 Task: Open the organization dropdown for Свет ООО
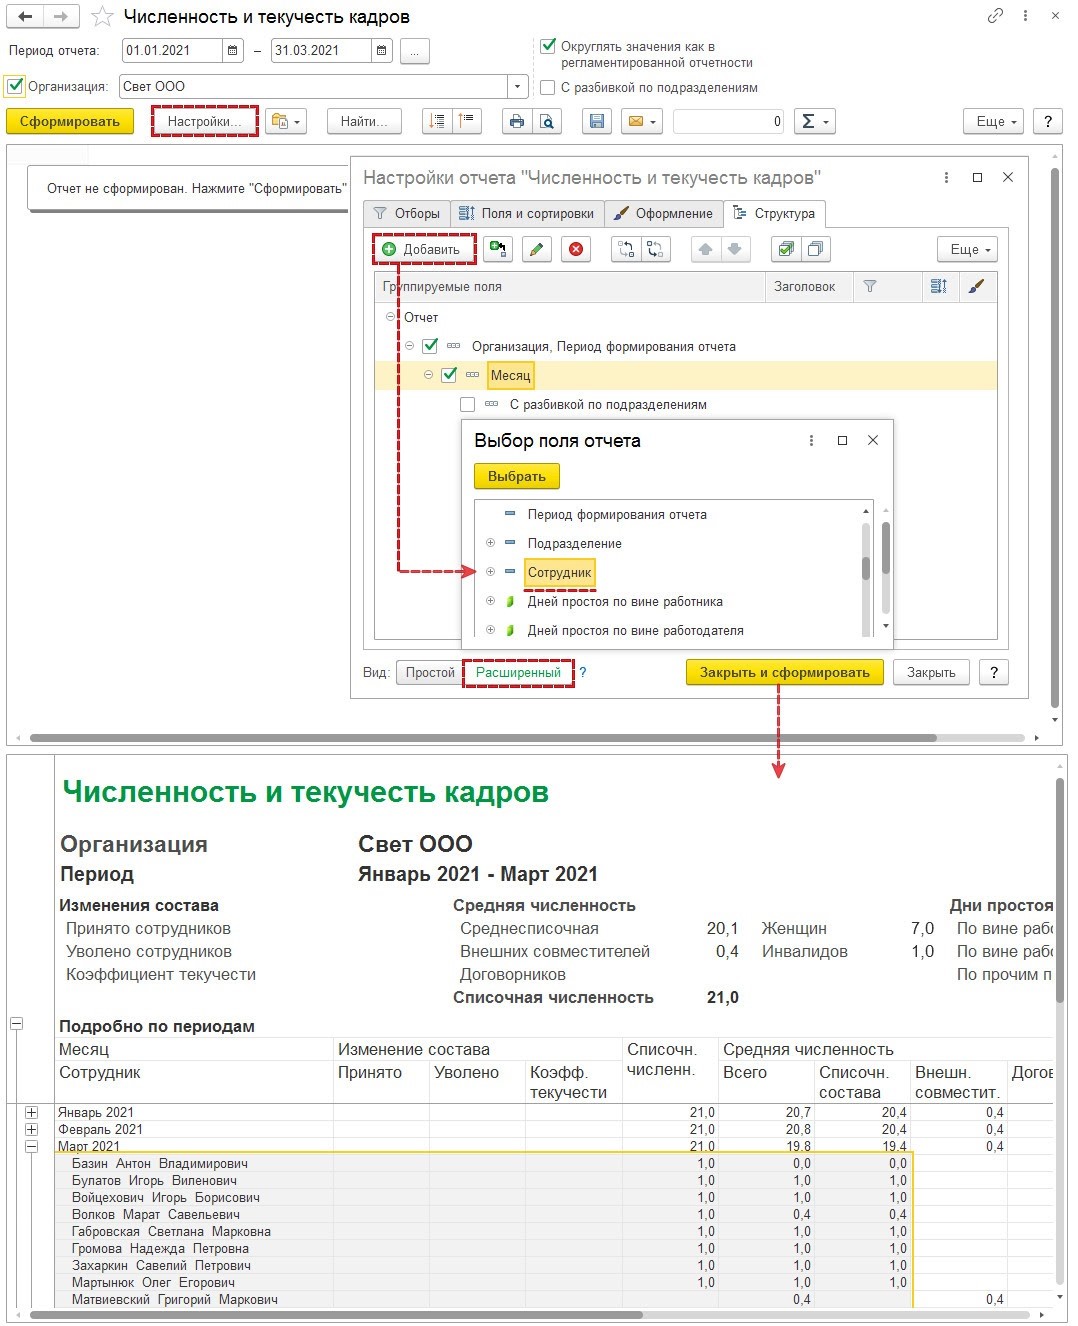pyautogui.click(x=517, y=87)
